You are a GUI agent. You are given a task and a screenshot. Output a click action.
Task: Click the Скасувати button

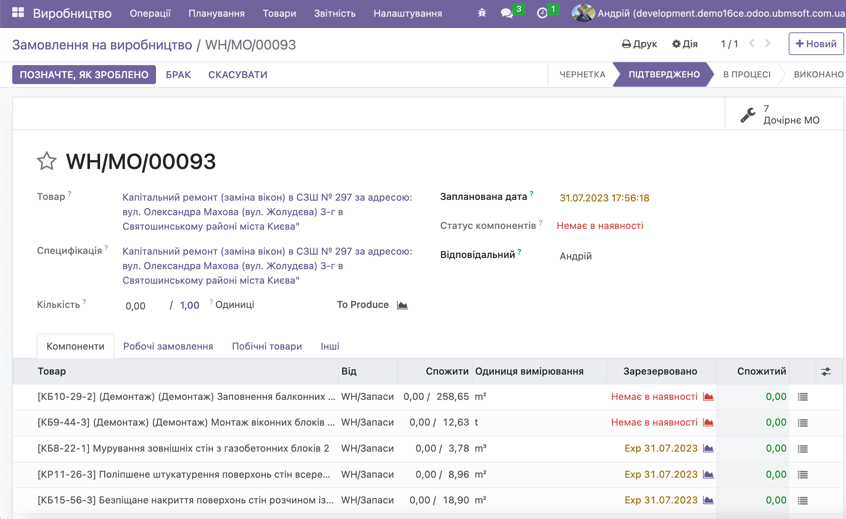(x=237, y=75)
